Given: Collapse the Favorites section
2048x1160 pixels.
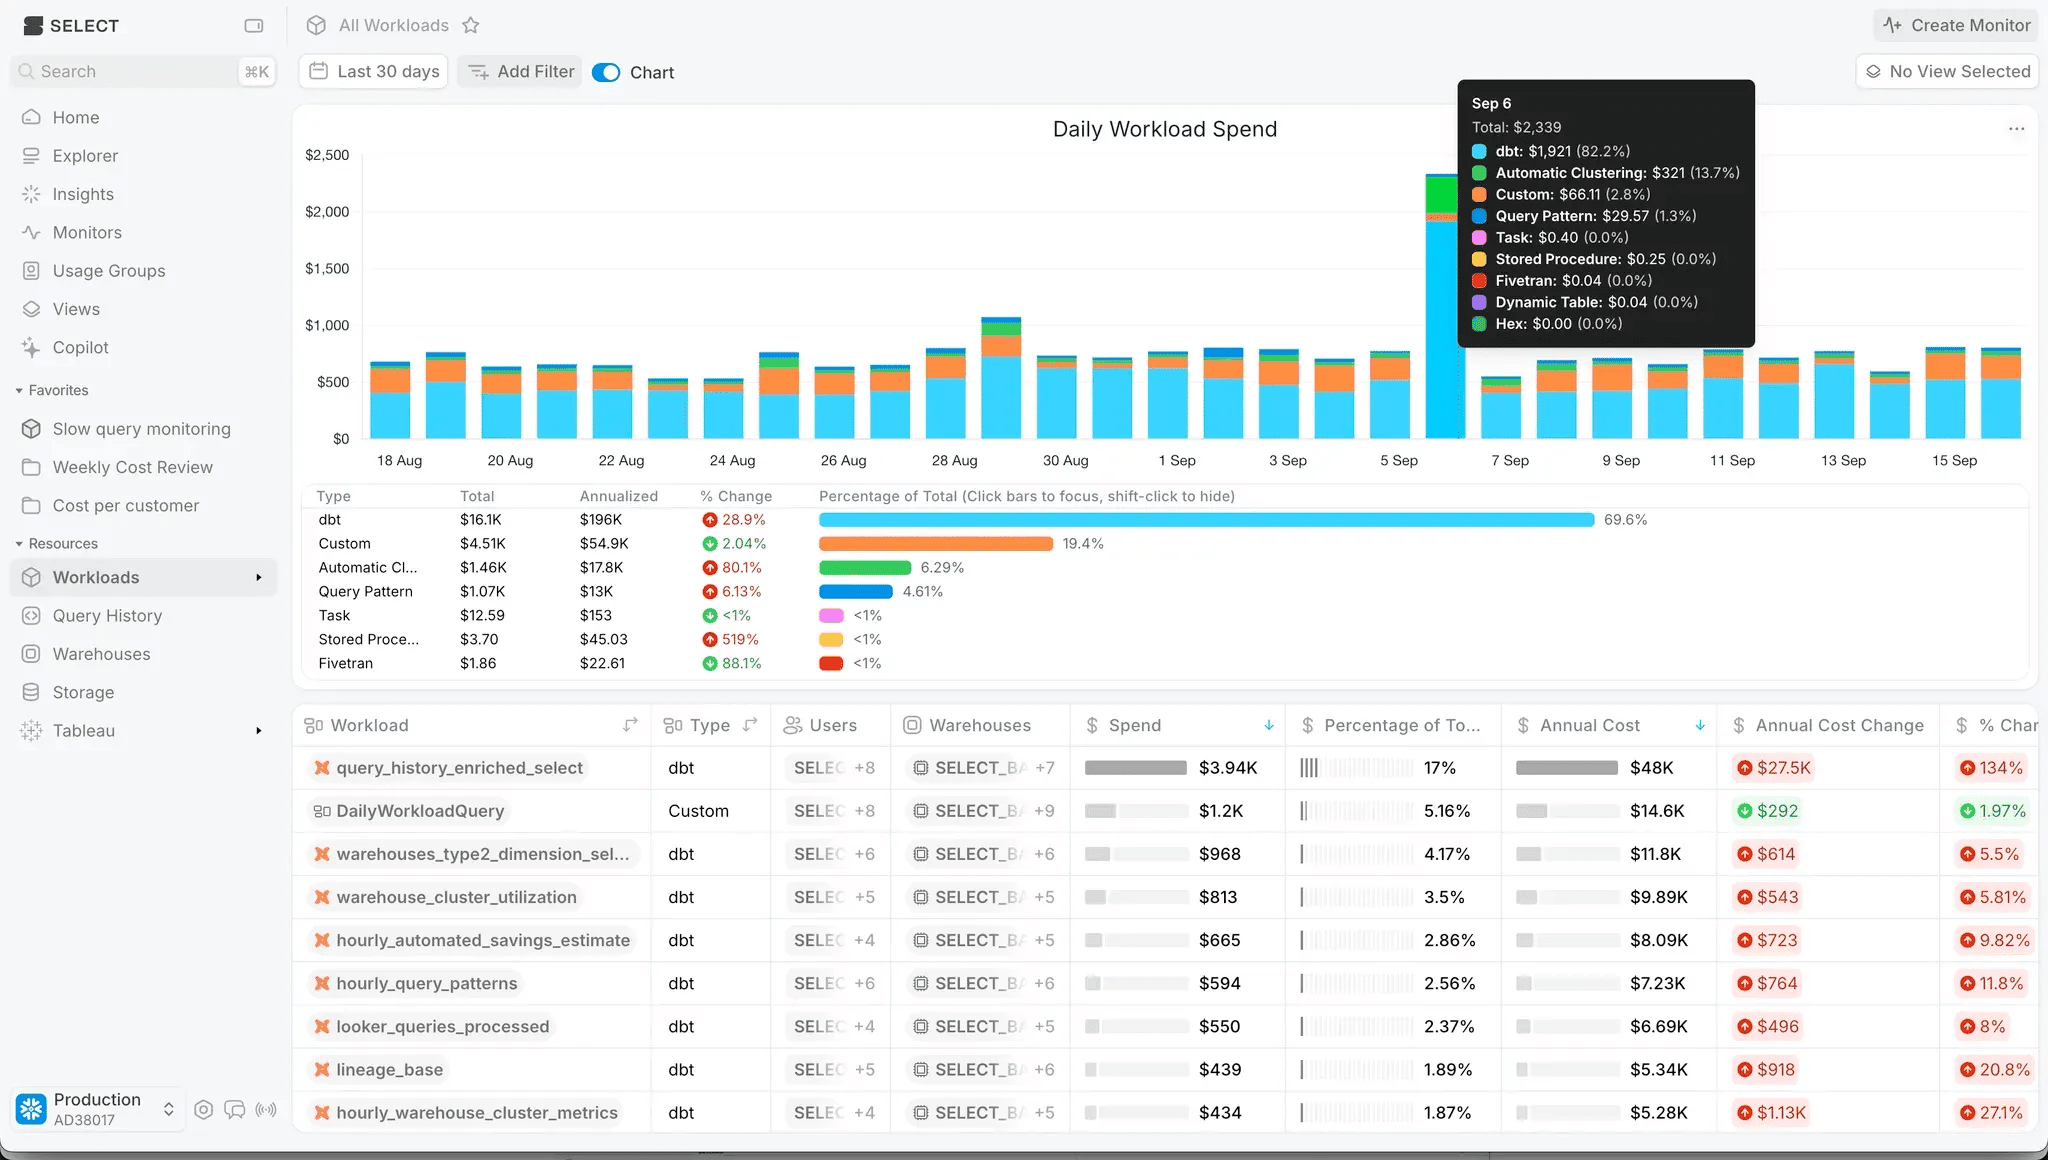Looking at the screenshot, I should (19, 391).
